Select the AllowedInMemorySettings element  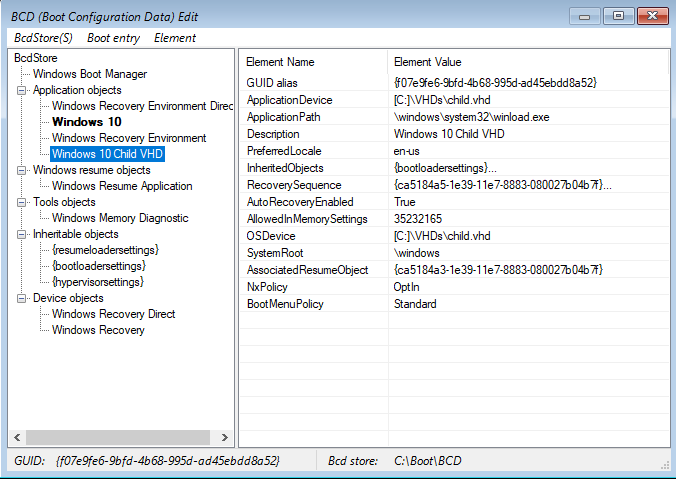tap(454, 219)
